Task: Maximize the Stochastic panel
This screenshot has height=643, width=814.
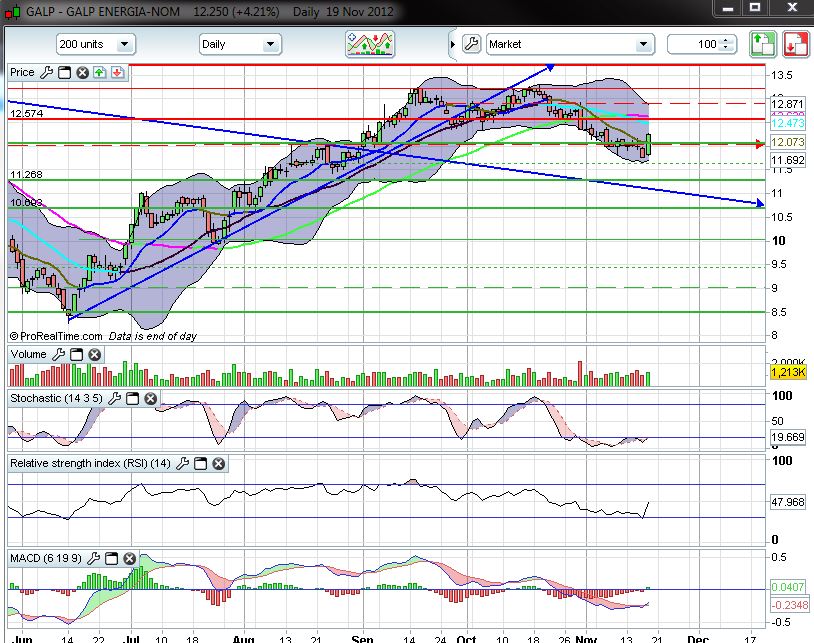Action: click(132, 399)
